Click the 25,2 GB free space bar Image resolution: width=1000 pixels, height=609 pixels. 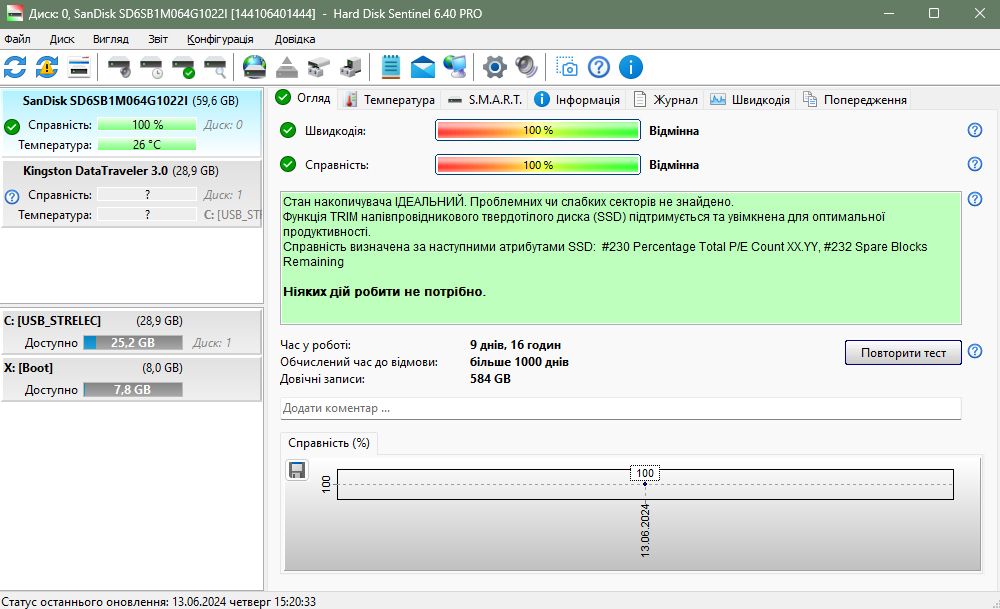click(133, 342)
